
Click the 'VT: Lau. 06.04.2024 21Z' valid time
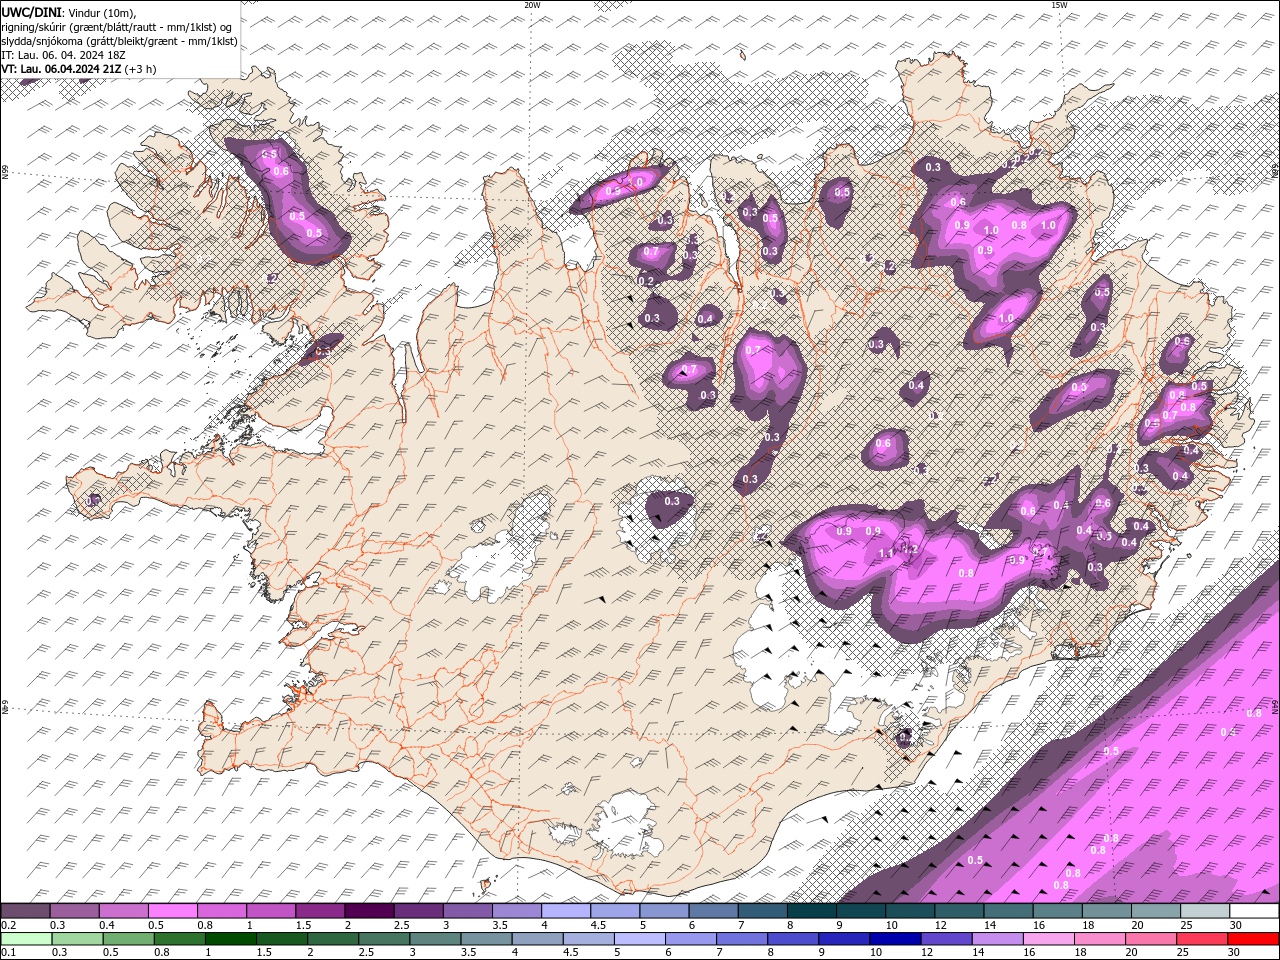[x=62, y=69]
